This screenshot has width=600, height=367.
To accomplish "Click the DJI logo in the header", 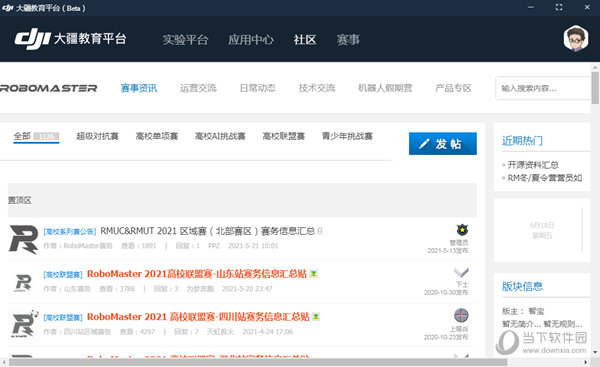I will point(33,39).
